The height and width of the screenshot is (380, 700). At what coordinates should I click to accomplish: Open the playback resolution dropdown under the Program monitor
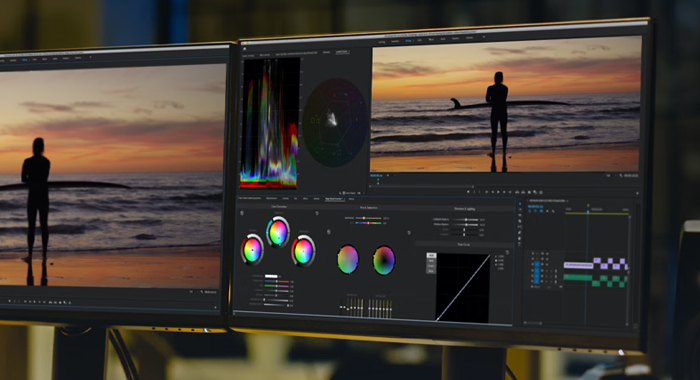point(608,175)
